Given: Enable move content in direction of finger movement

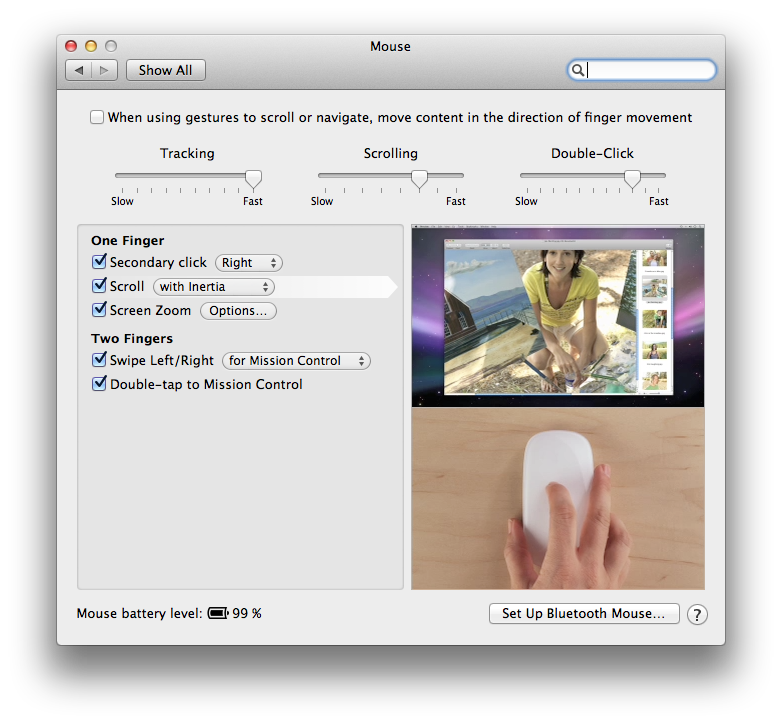Looking at the screenshot, I should [97, 118].
